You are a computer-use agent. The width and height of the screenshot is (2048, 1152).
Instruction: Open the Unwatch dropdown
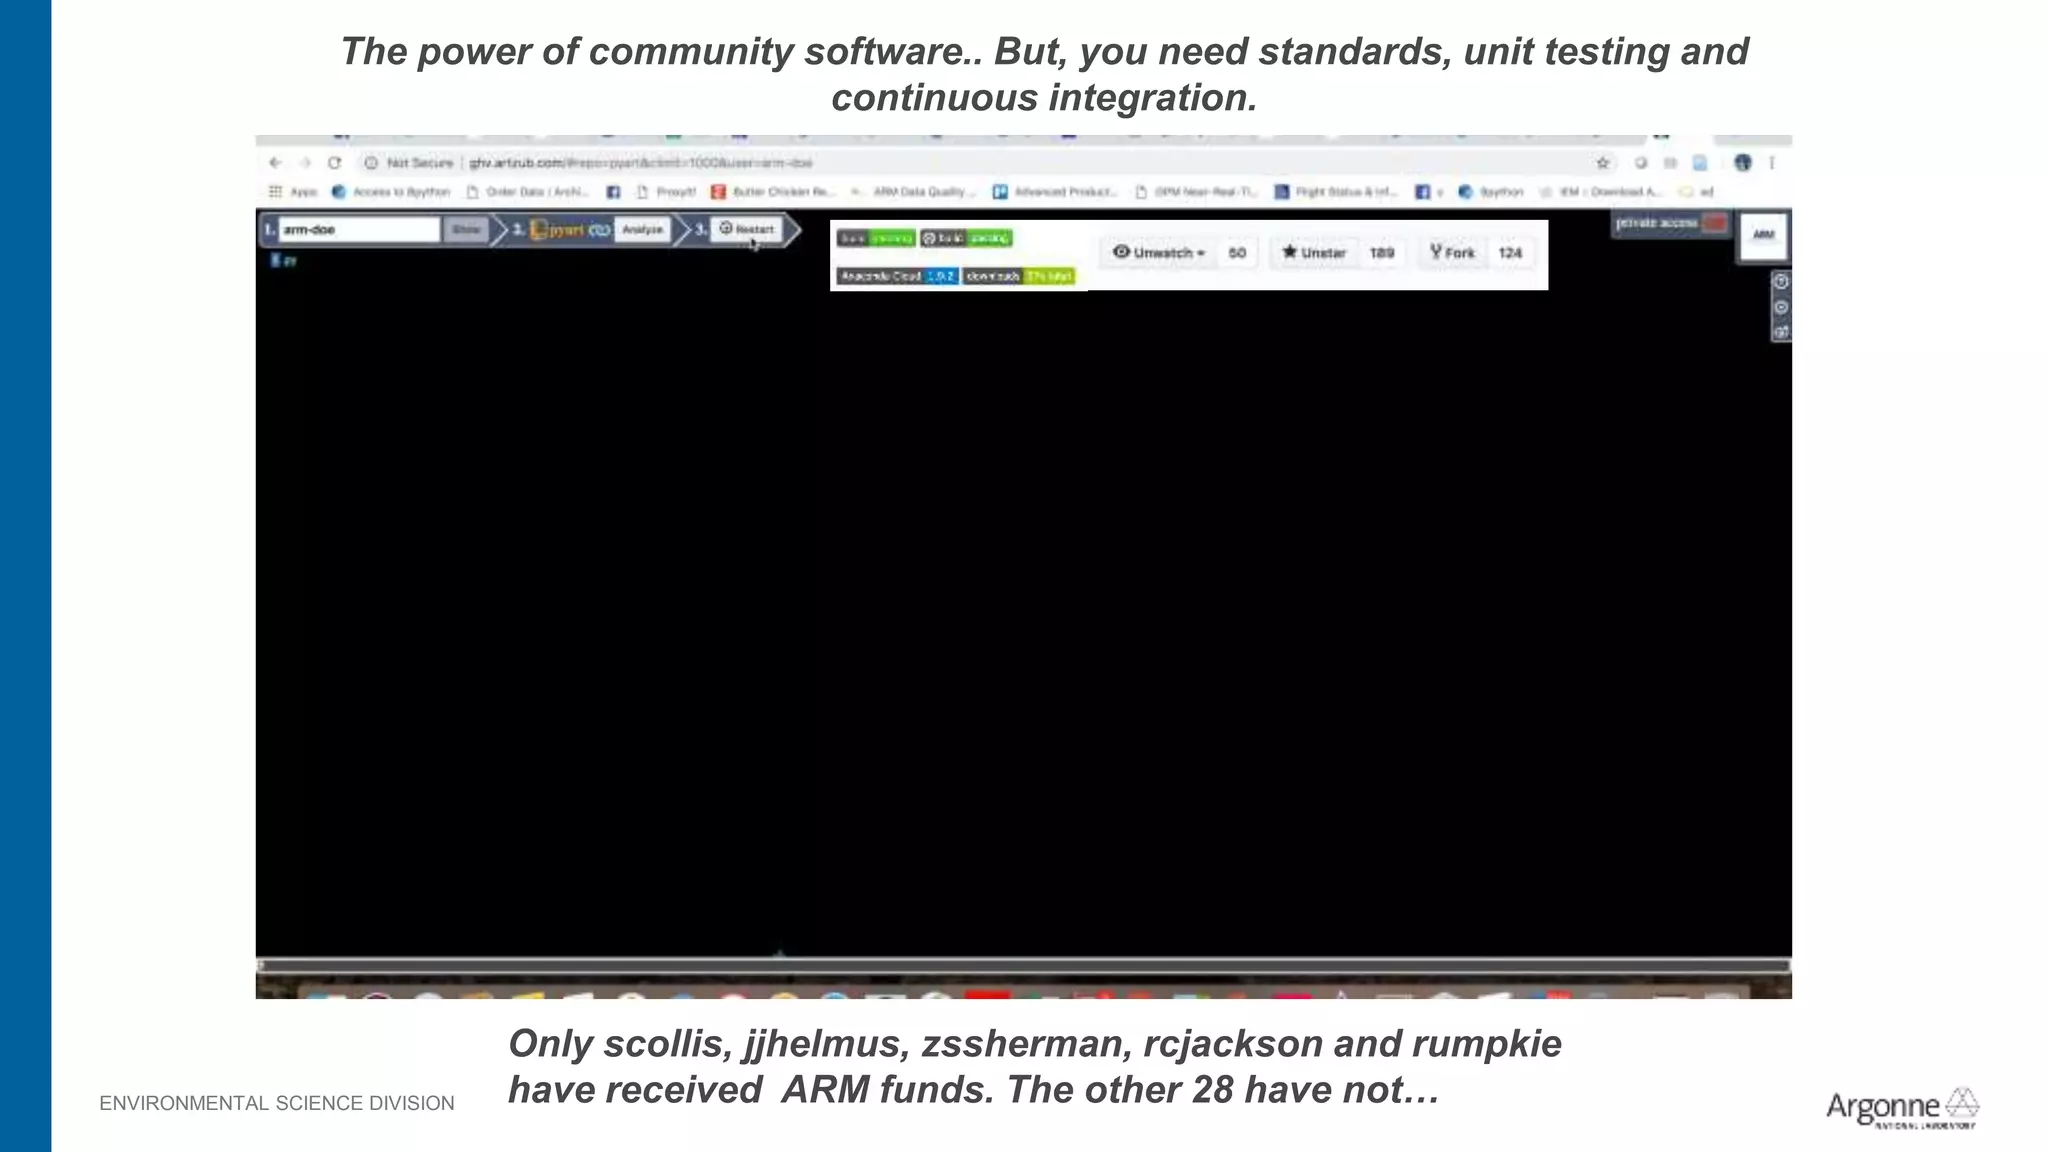[x=1160, y=253]
